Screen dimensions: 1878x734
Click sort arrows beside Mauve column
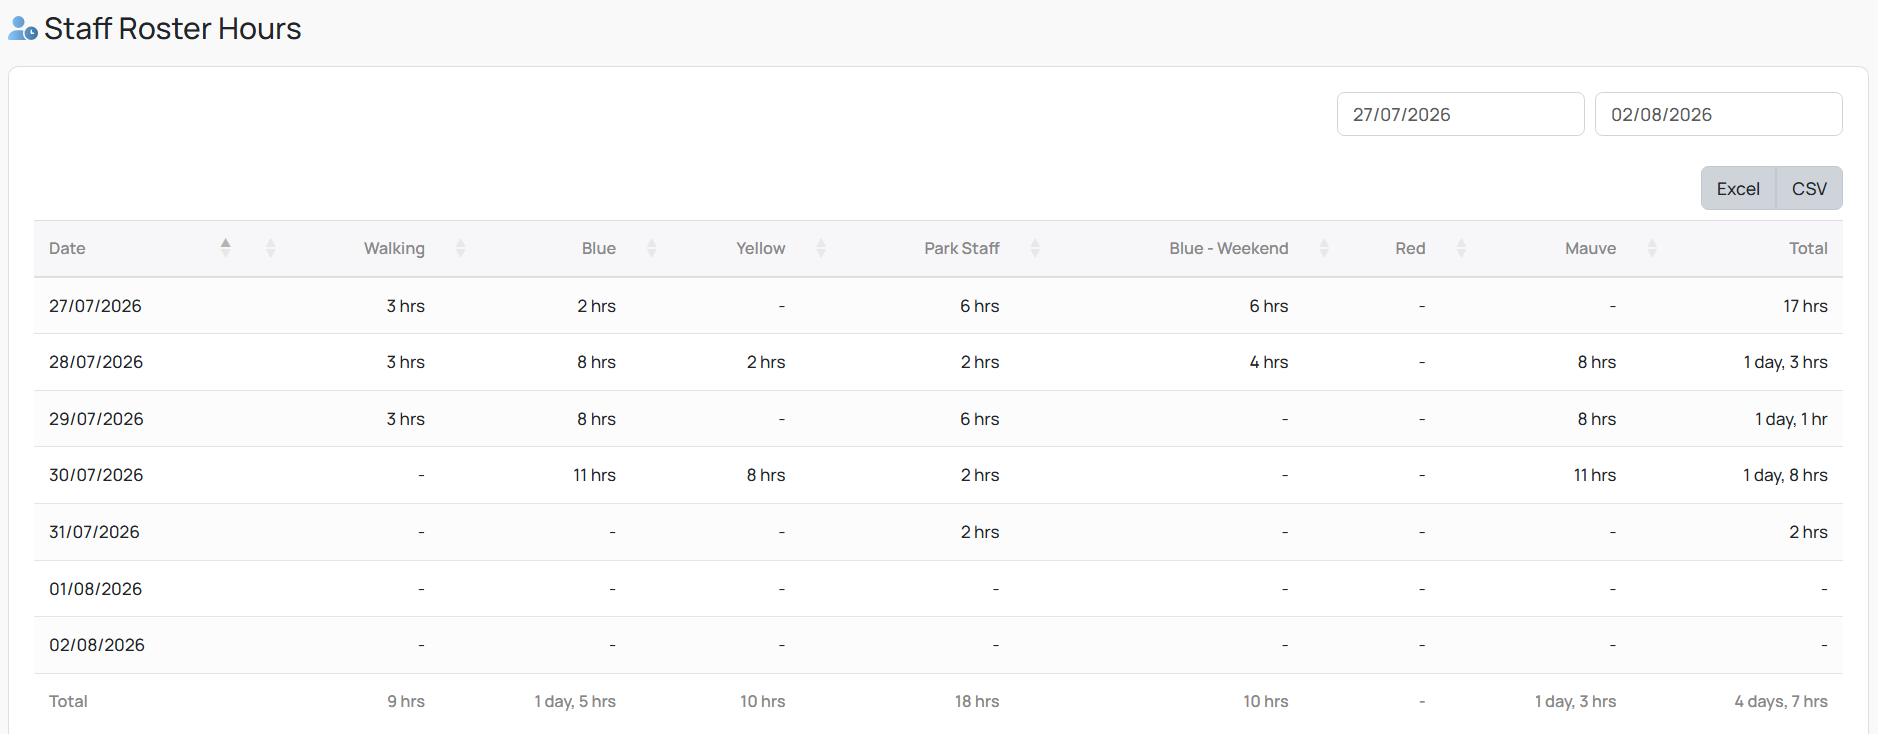click(1652, 248)
